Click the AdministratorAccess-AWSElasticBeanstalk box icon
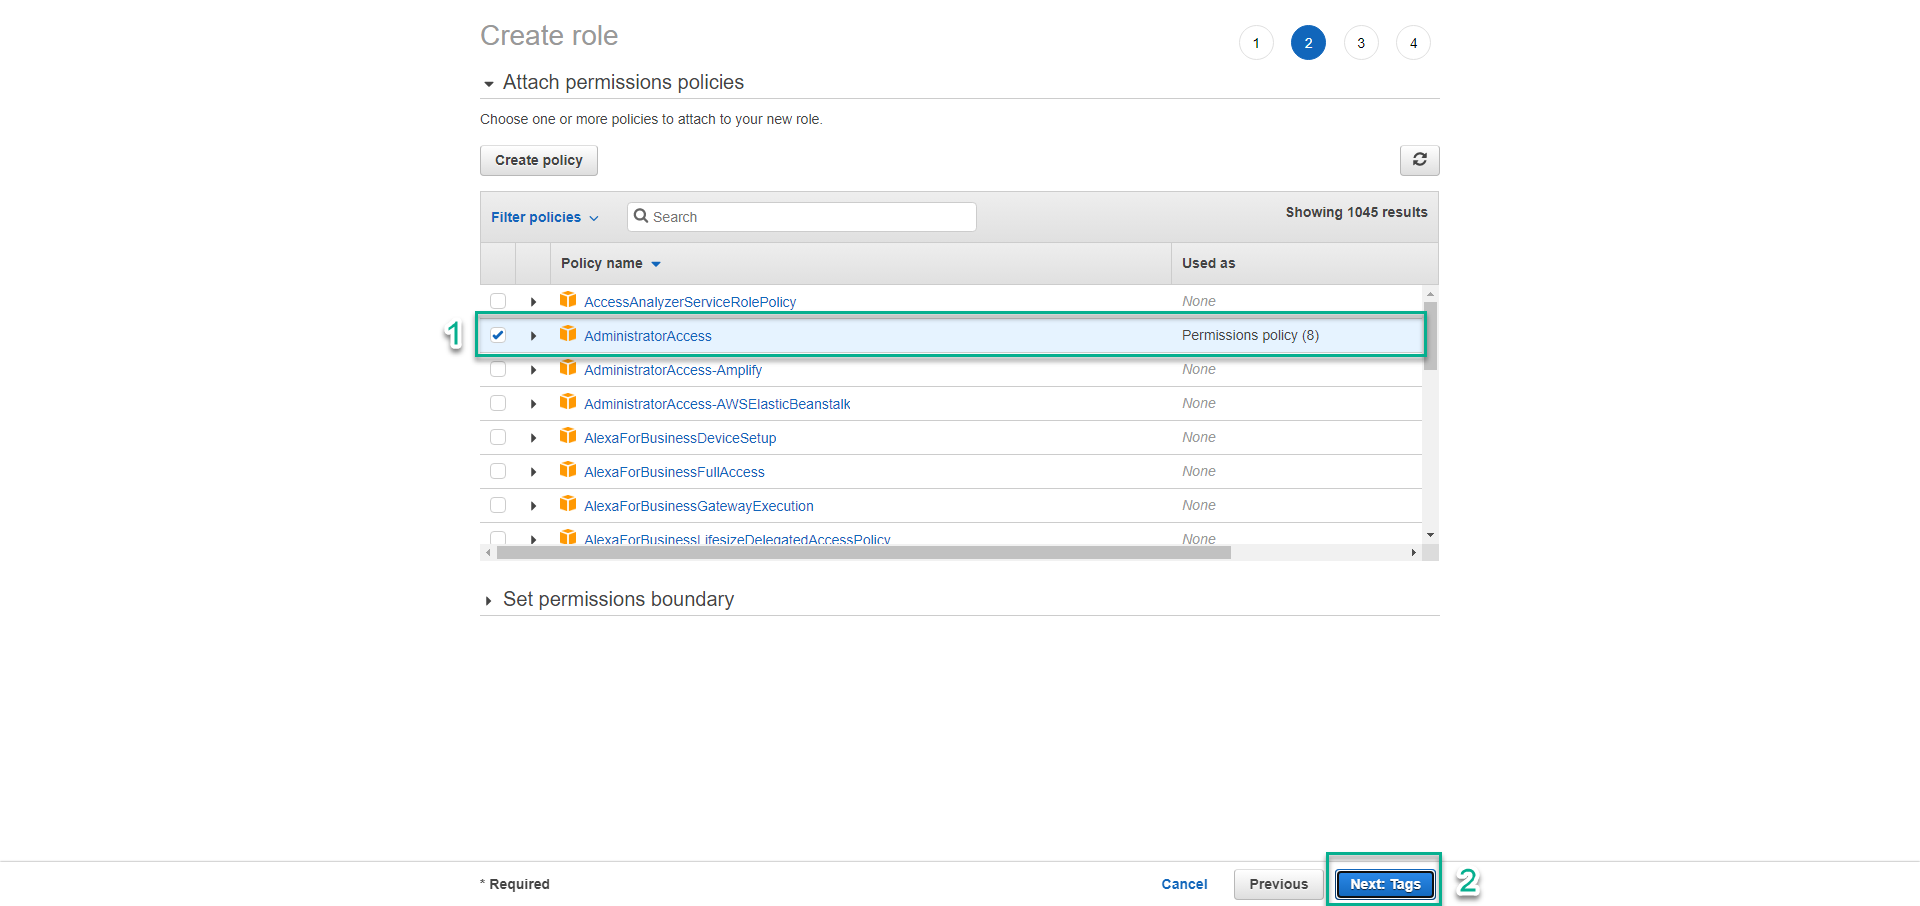Screen dimensions: 1920x906 point(568,402)
